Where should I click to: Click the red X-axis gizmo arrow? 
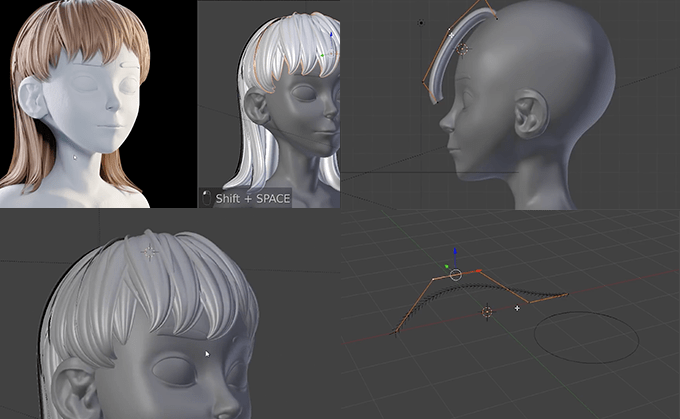point(476,271)
